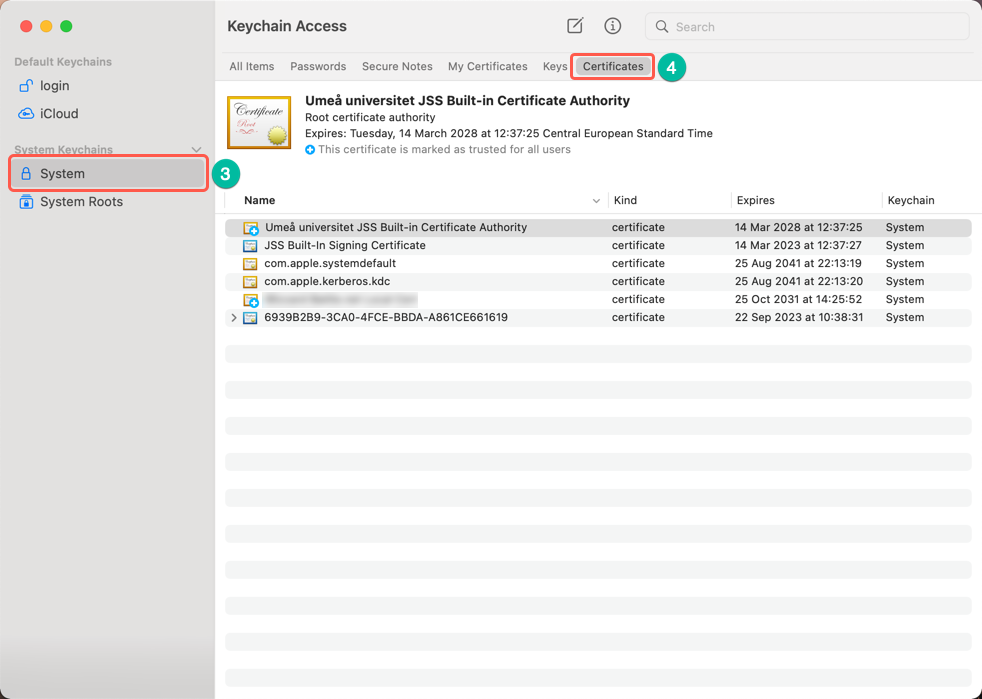This screenshot has height=699, width=982.
Task: Click the com.apple.systemdefault certificate icon
Action: 250,264
